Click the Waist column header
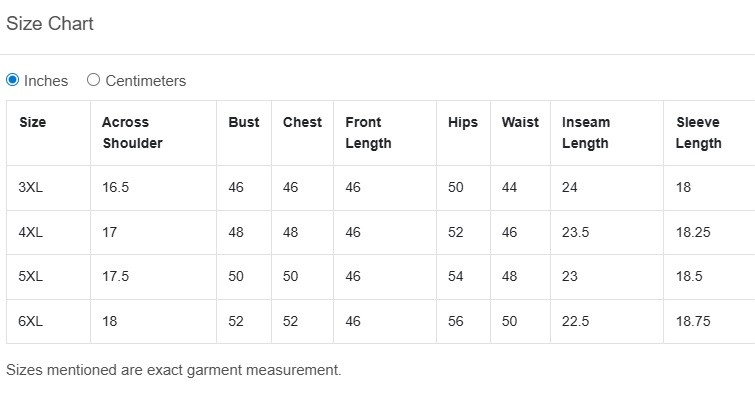The height and width of the screenshot is (410, 755). [520, 122]
